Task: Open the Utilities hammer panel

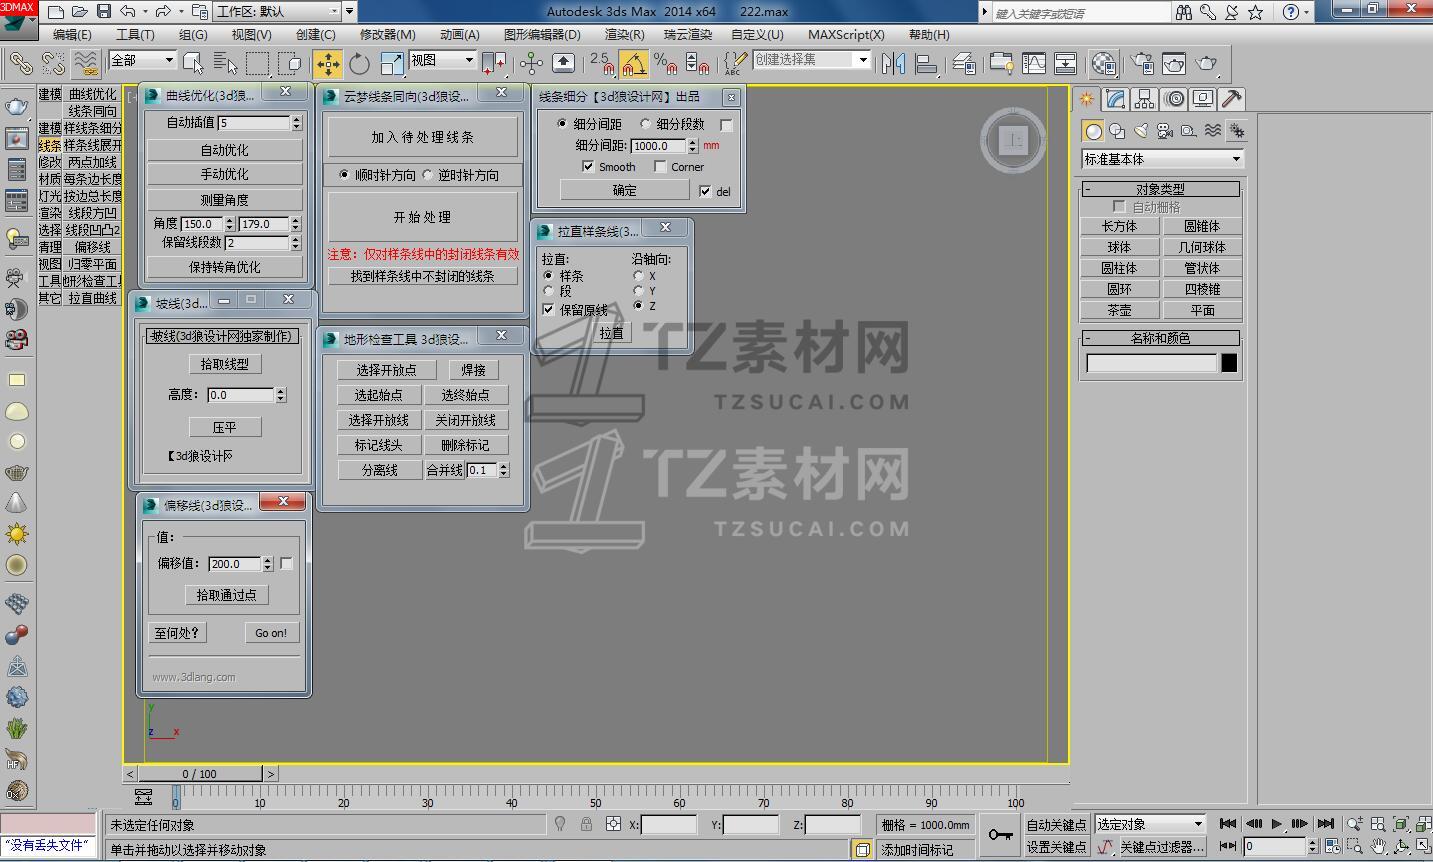Action: [1232, 99]
